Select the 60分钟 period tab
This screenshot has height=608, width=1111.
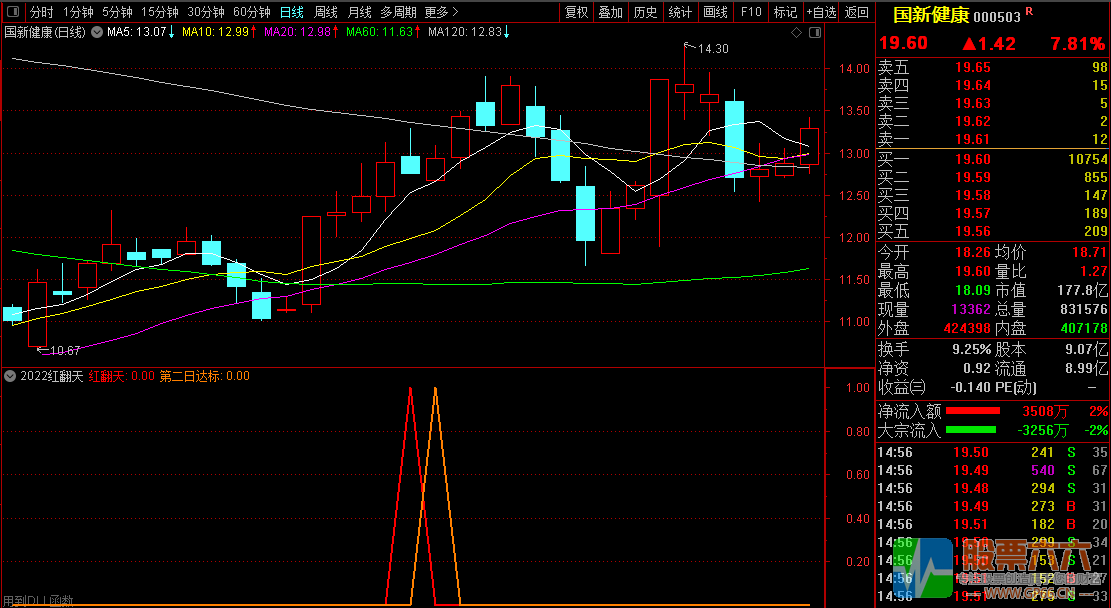(x=252, y=12)
